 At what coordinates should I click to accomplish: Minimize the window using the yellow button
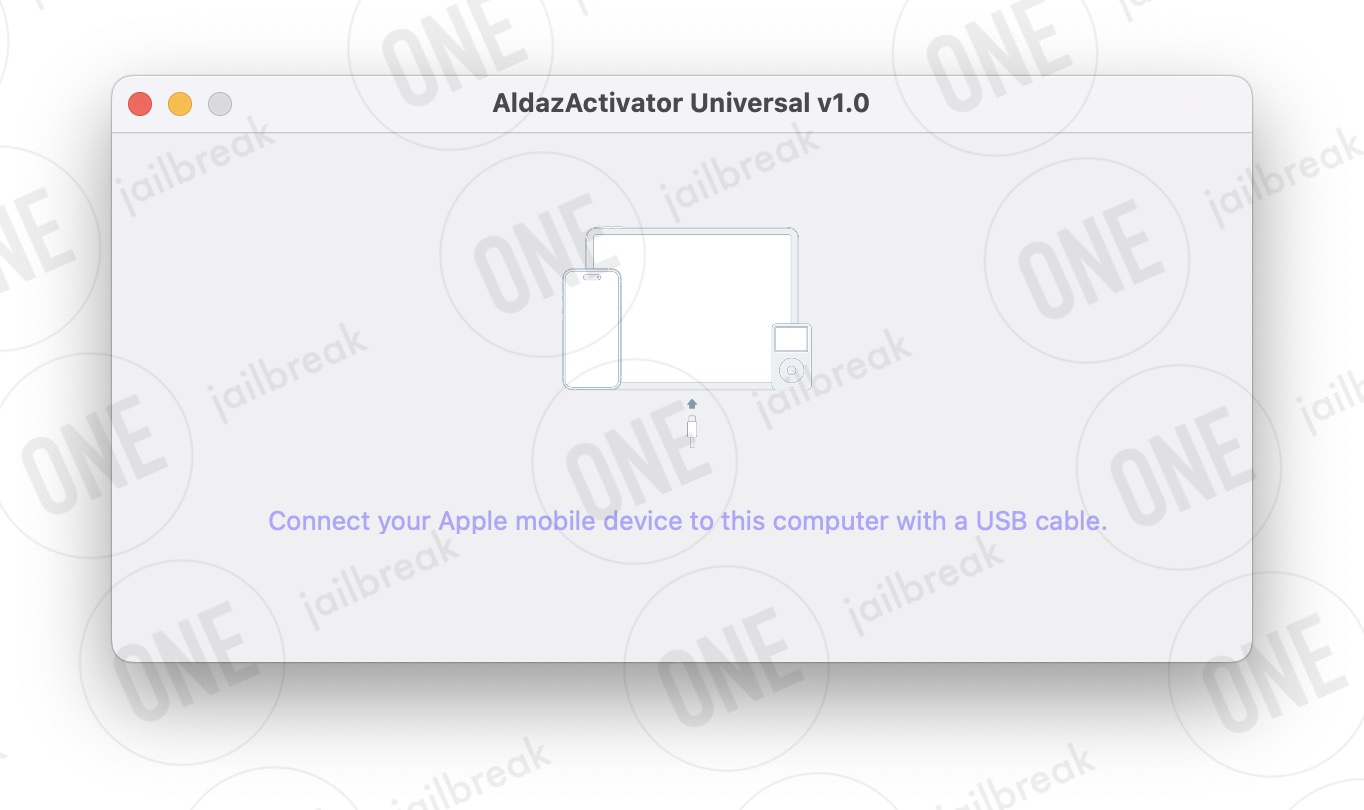[180, 104]
